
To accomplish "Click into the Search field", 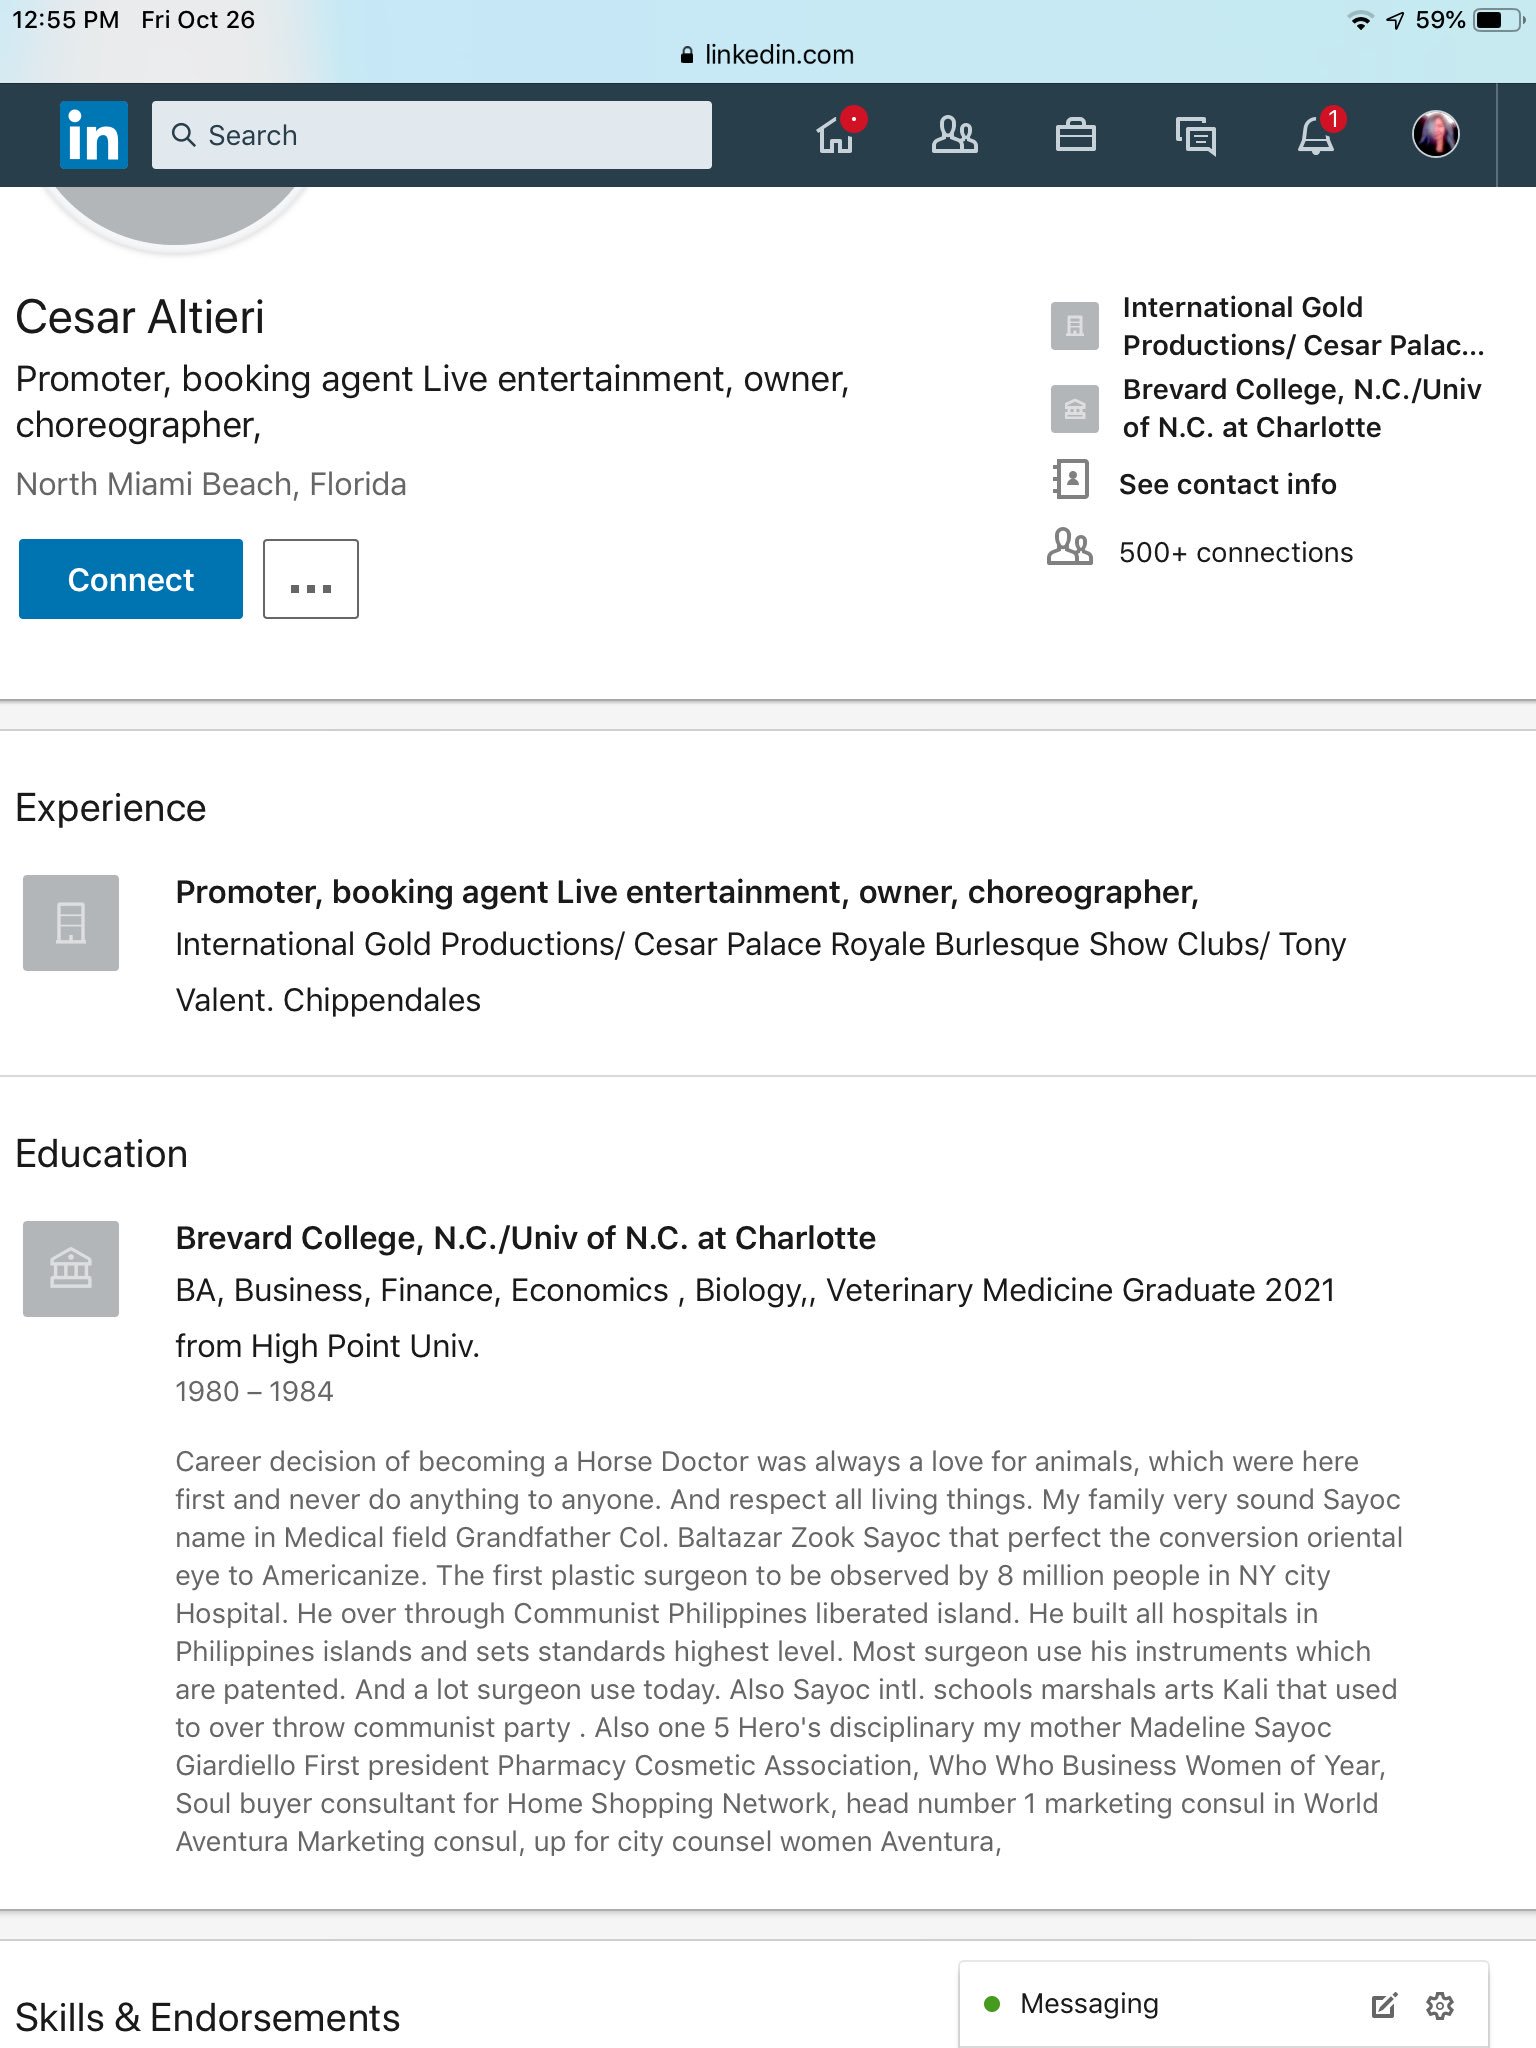I will point(432,135).
